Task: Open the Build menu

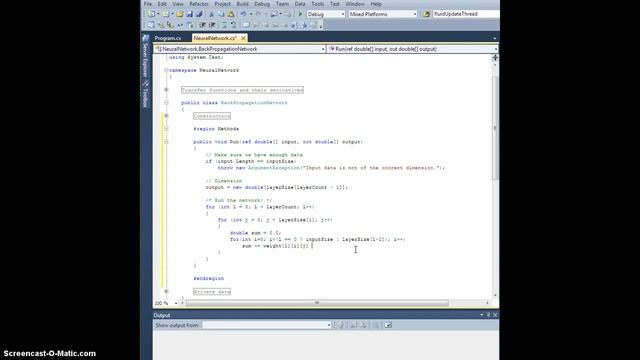Action: pyautogui.click(x=242, y=4)
